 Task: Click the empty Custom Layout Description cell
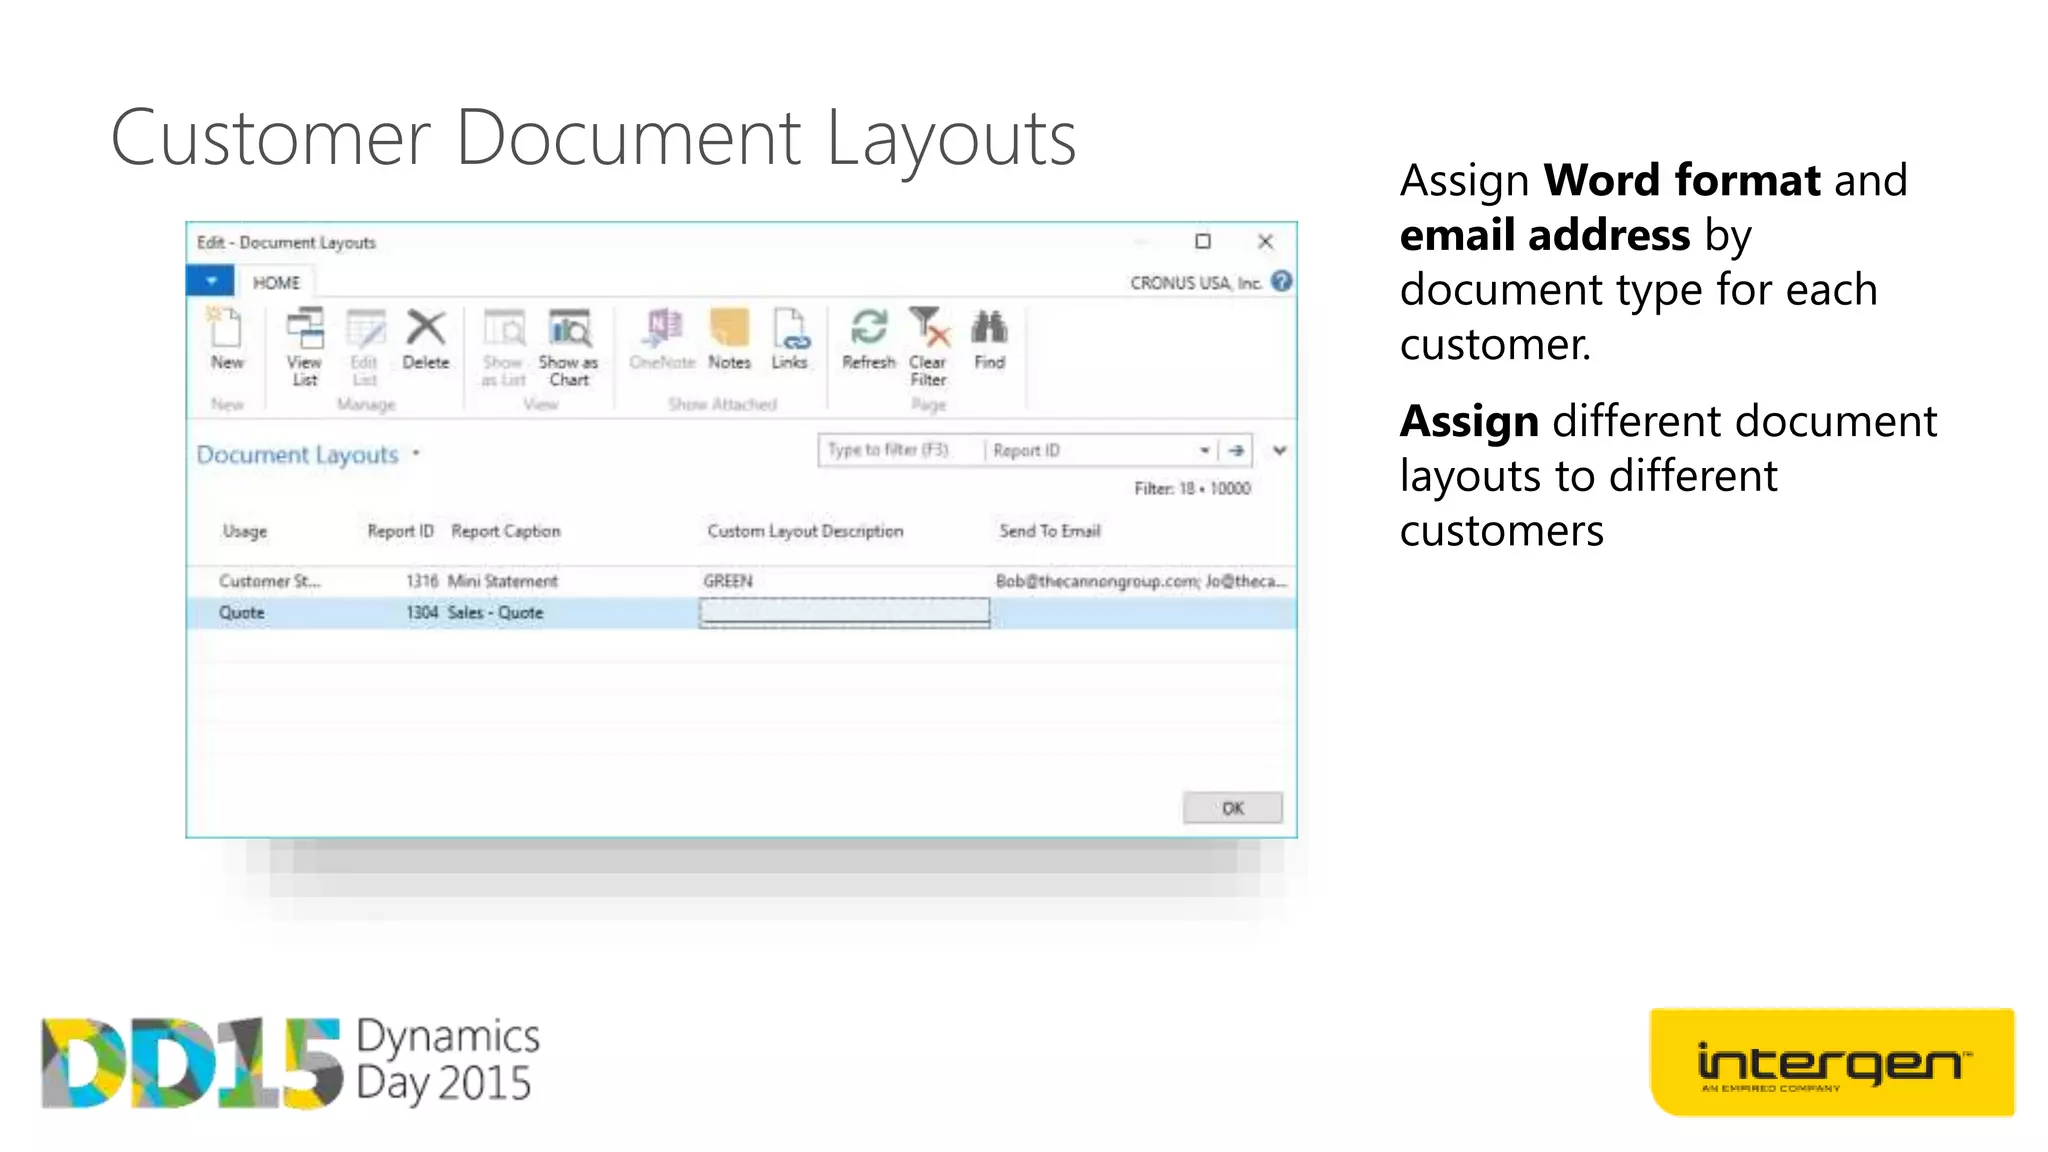845,613
